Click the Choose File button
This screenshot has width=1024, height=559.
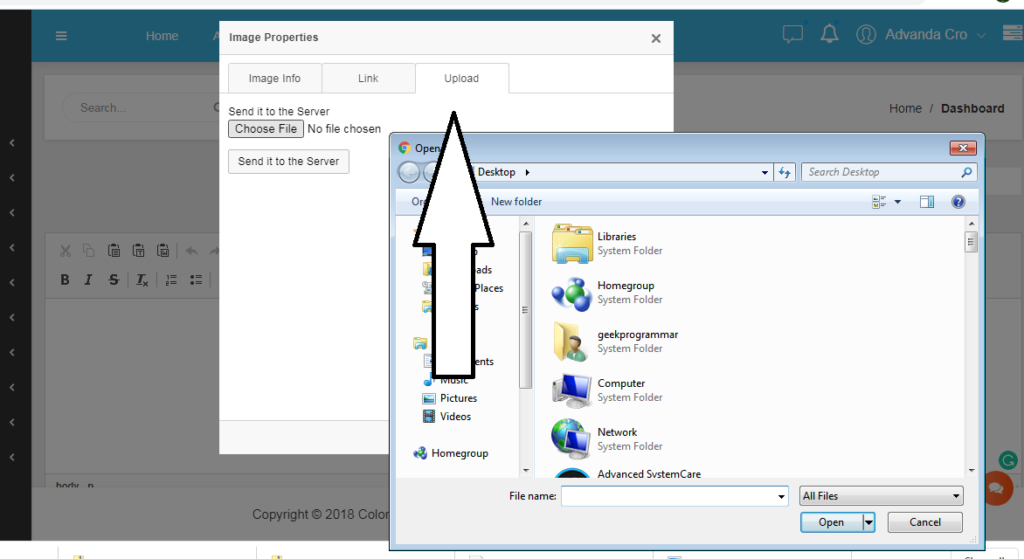pyautogui.click(x=266, y=129)
